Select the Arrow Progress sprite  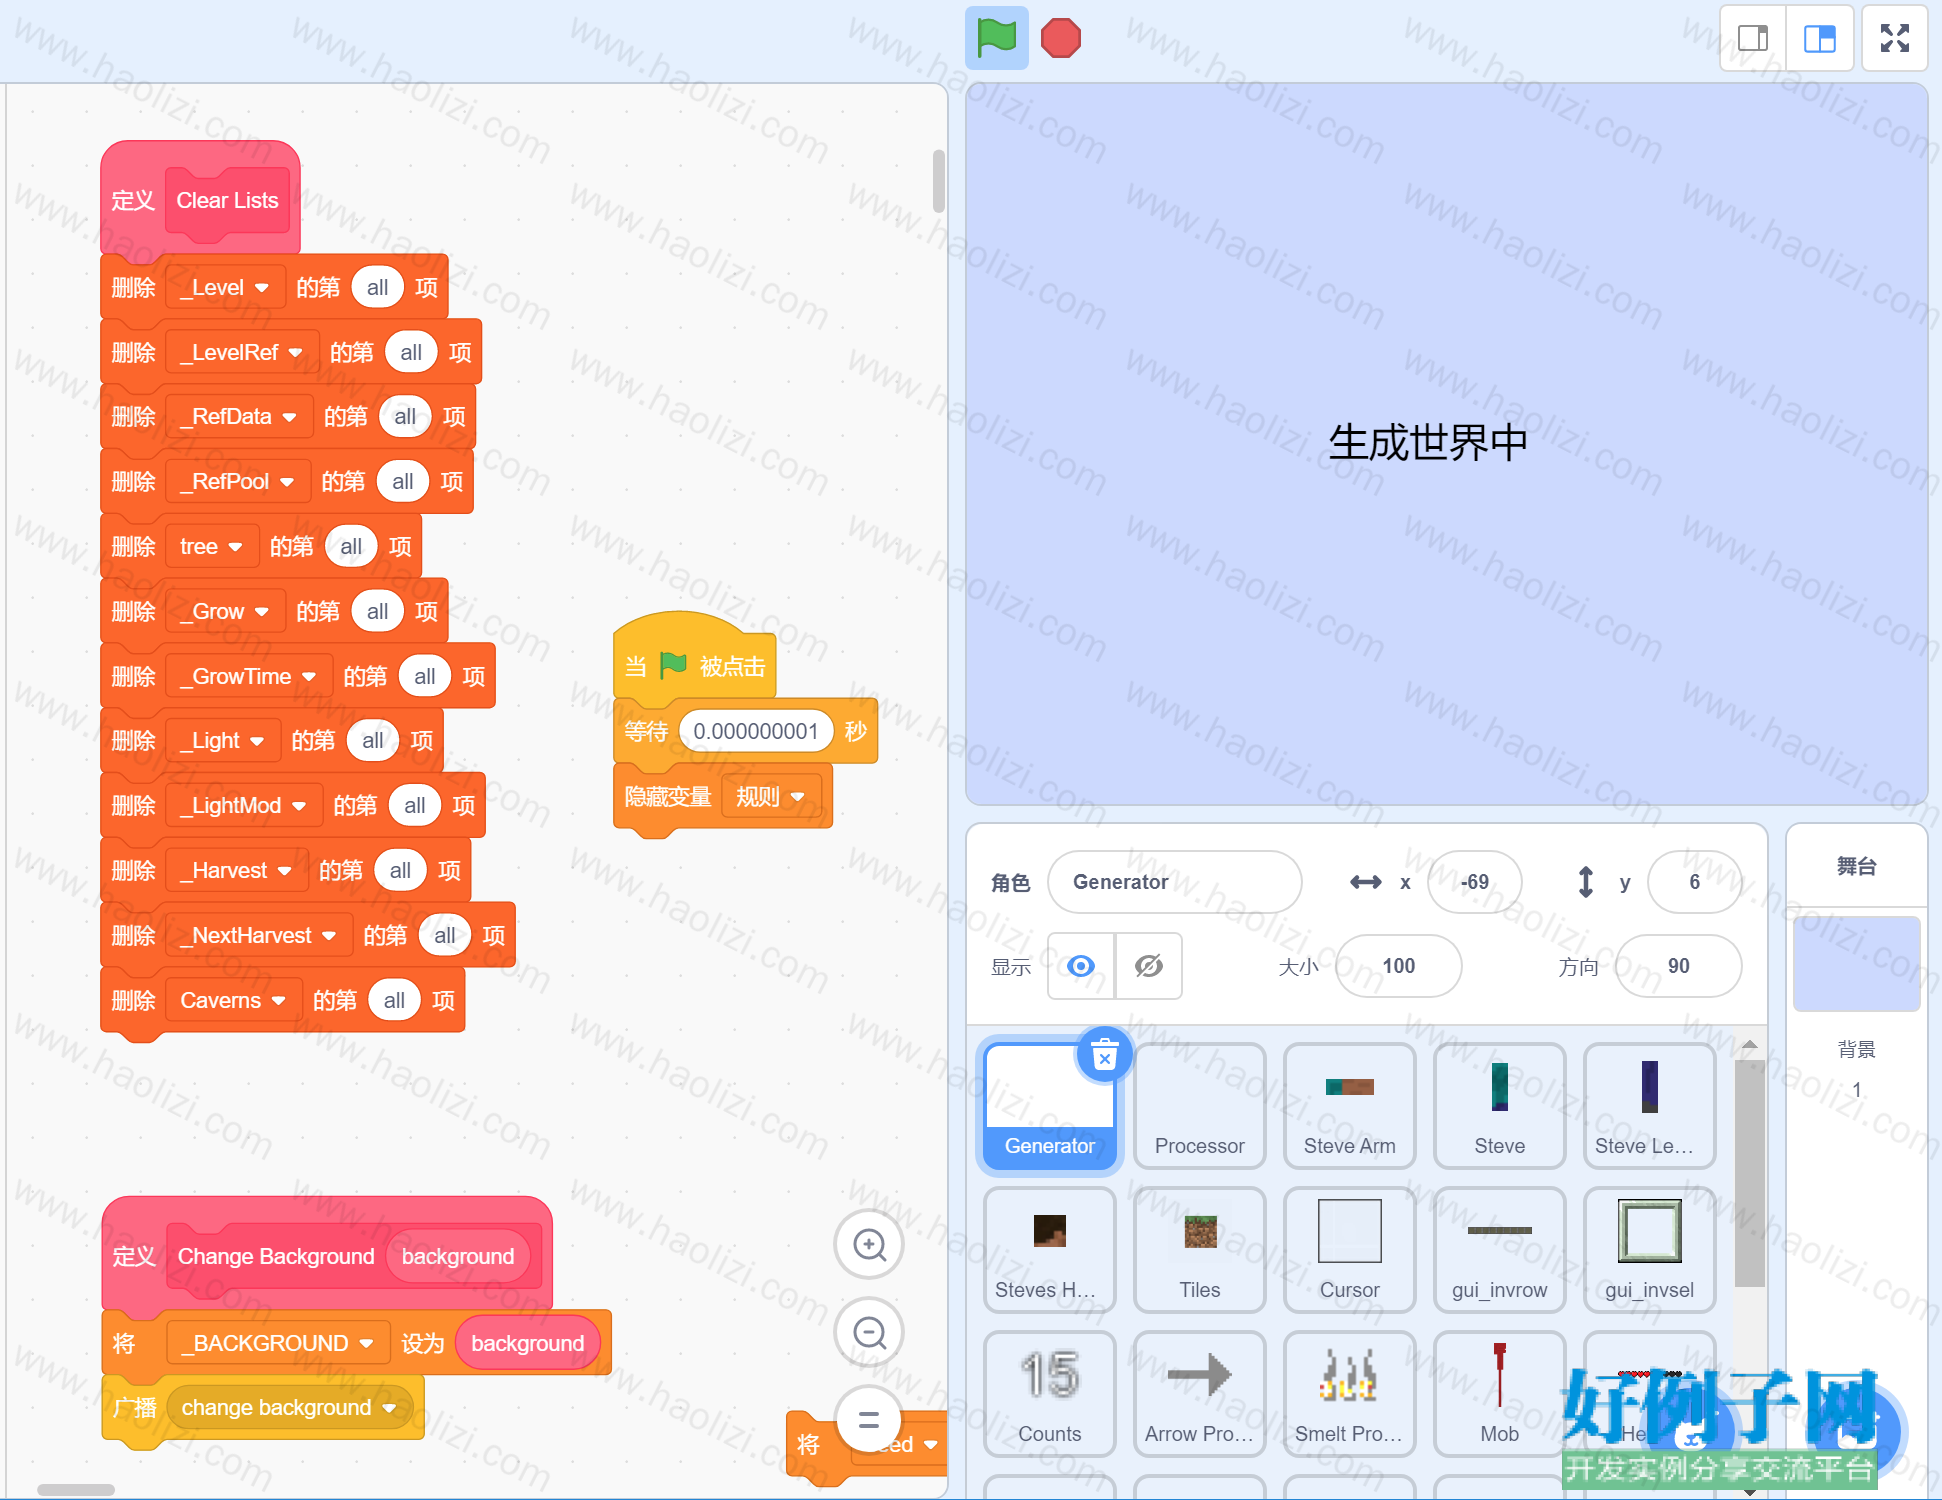[x=1200, y=1394]
